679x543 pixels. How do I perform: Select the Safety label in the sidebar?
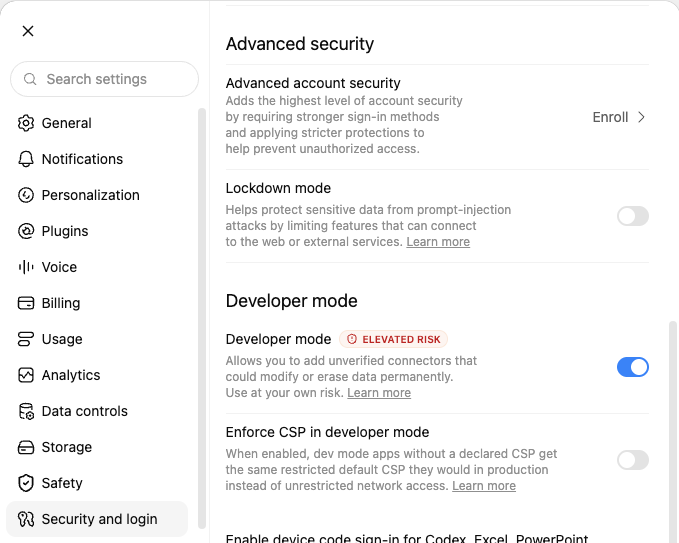62,483
